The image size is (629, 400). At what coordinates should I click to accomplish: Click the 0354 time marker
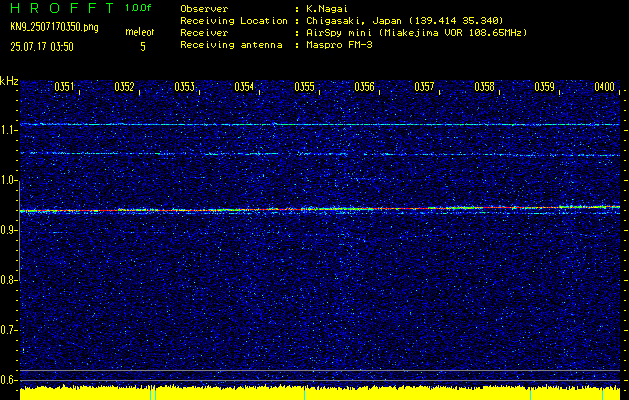tap(244, 87)
